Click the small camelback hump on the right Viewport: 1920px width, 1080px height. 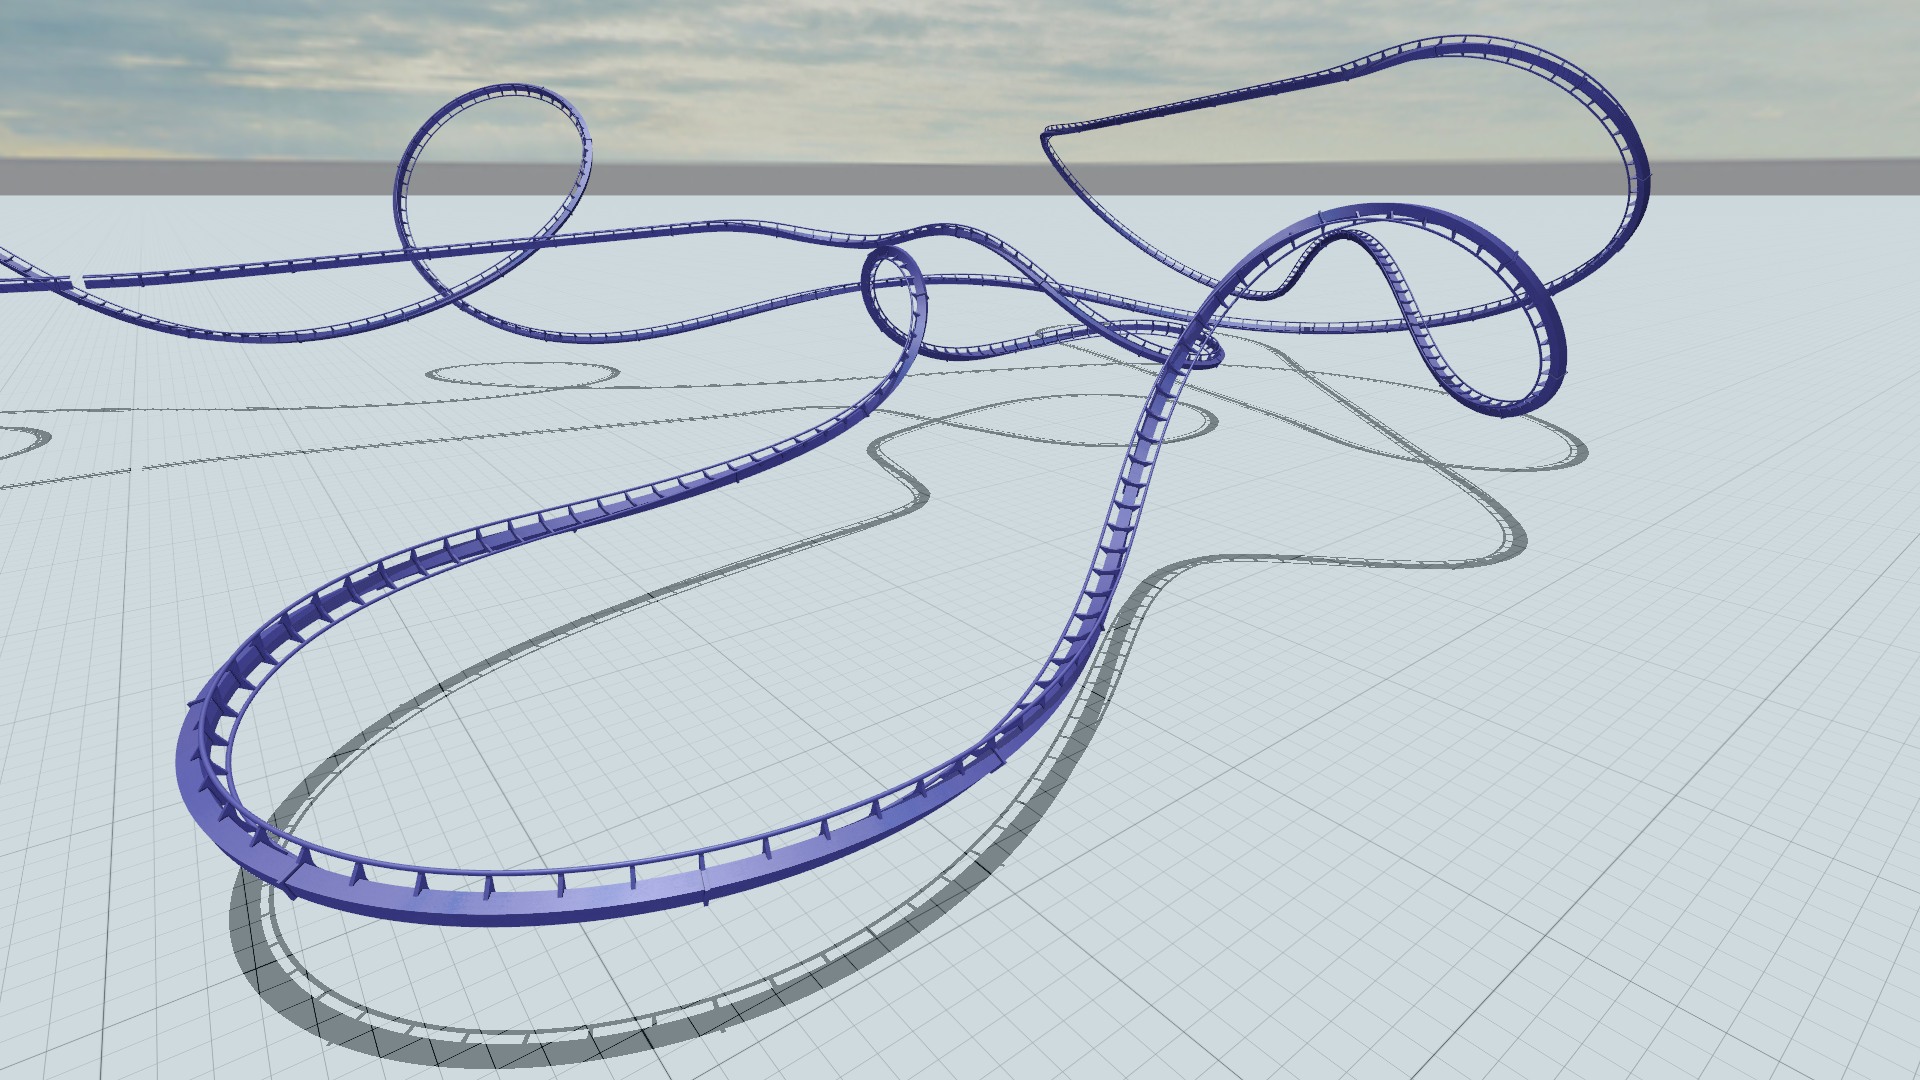click(1345, 238)
